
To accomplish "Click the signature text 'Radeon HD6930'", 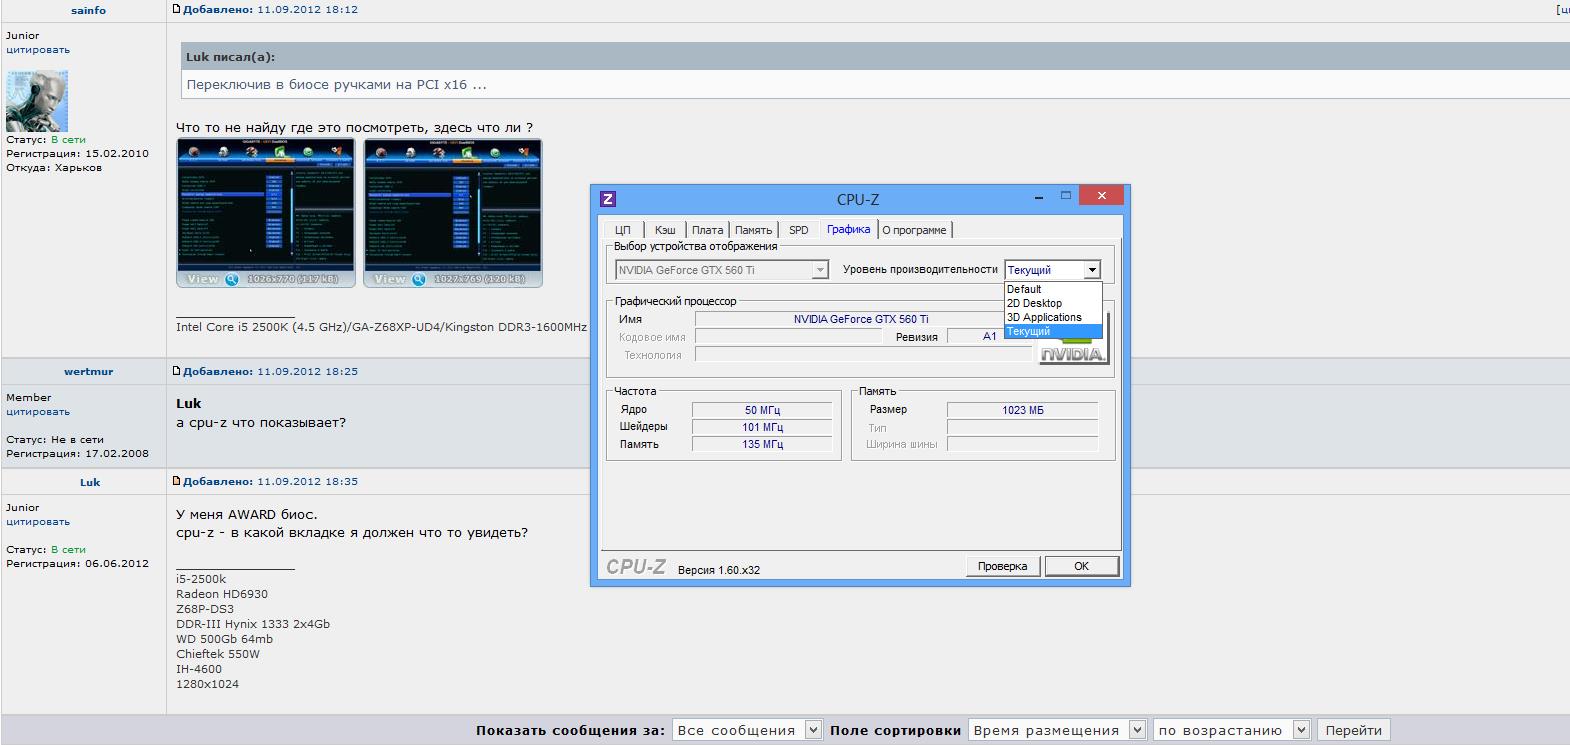I will click(222, 594).
